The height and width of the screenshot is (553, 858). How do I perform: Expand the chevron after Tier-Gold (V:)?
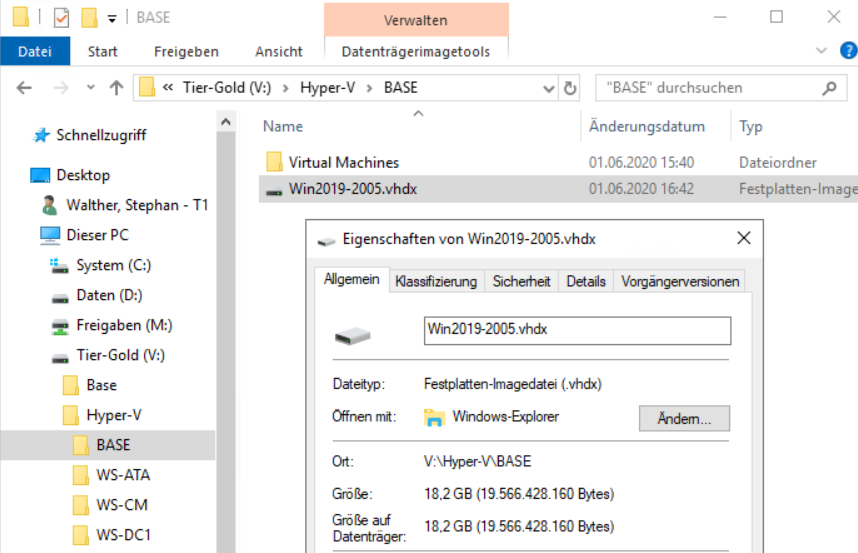[x=285, y=88]
